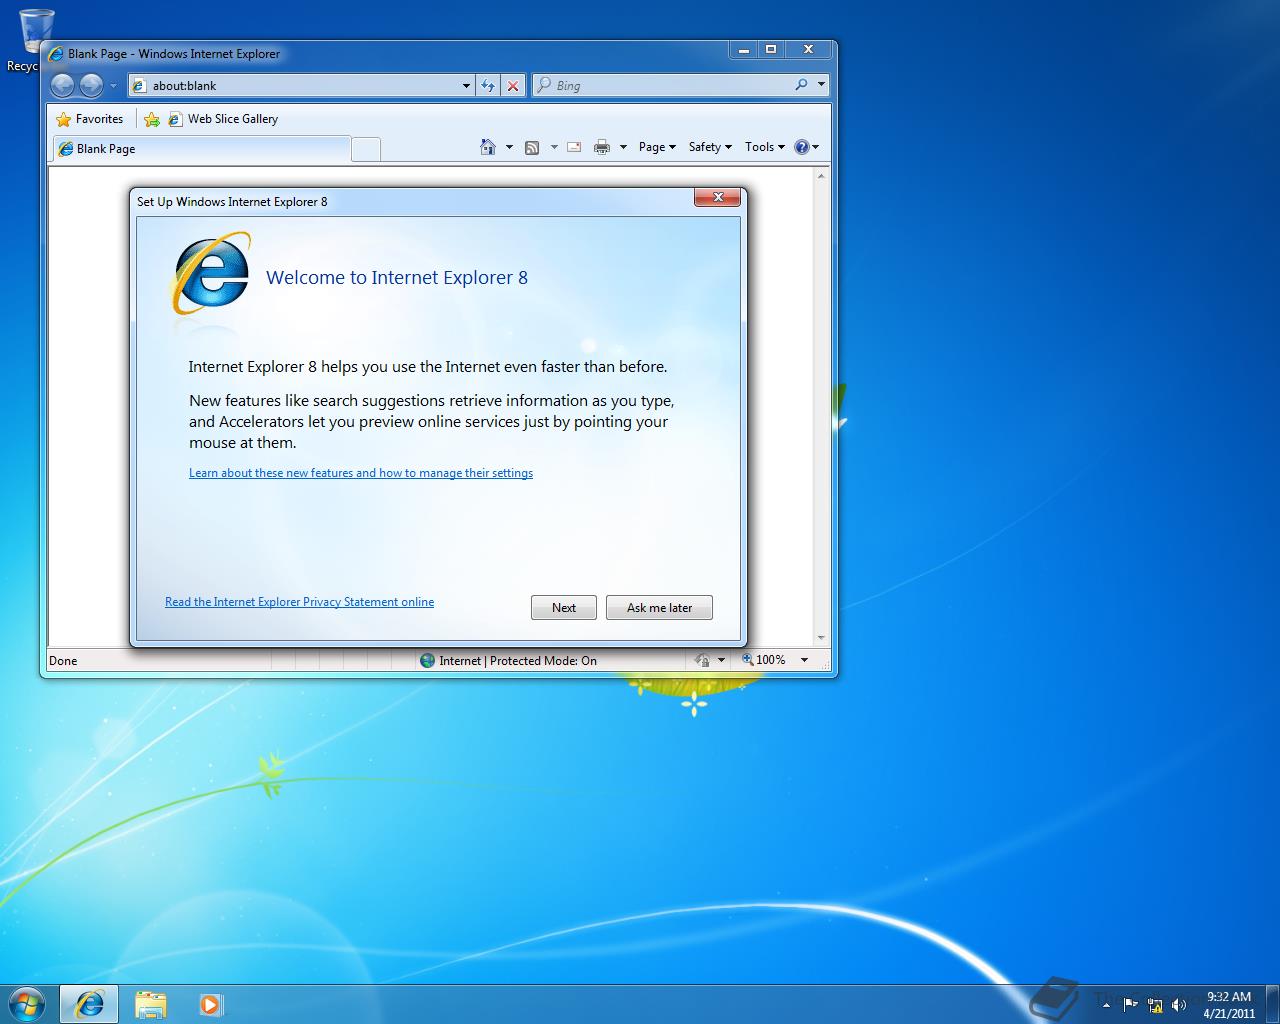Viewport: 1280px width, 1024px height.
Task: Click the clock showing 9:32 AM
Action: (x=1229, y=1004)
